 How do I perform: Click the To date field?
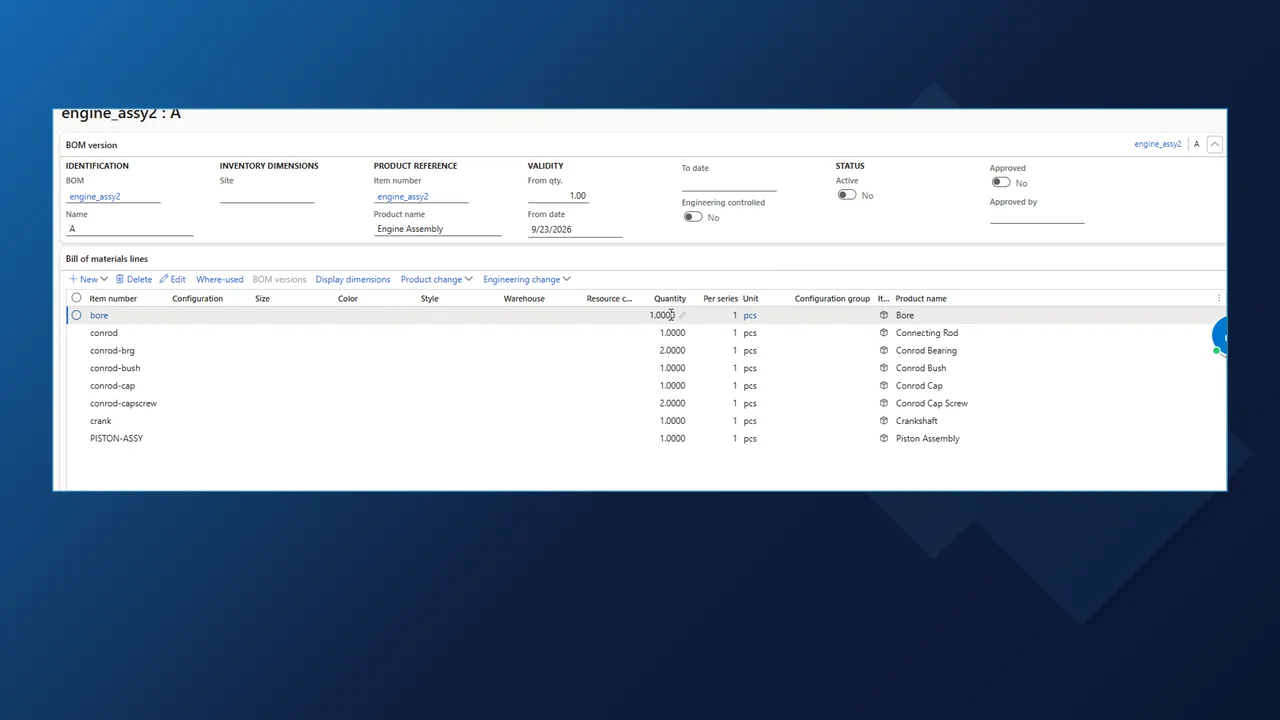click(x=729, y=183)
